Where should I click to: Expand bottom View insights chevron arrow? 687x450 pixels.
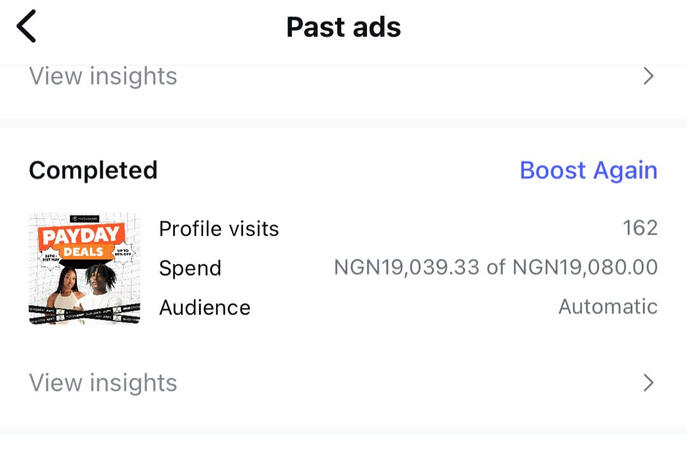[648, 383]
